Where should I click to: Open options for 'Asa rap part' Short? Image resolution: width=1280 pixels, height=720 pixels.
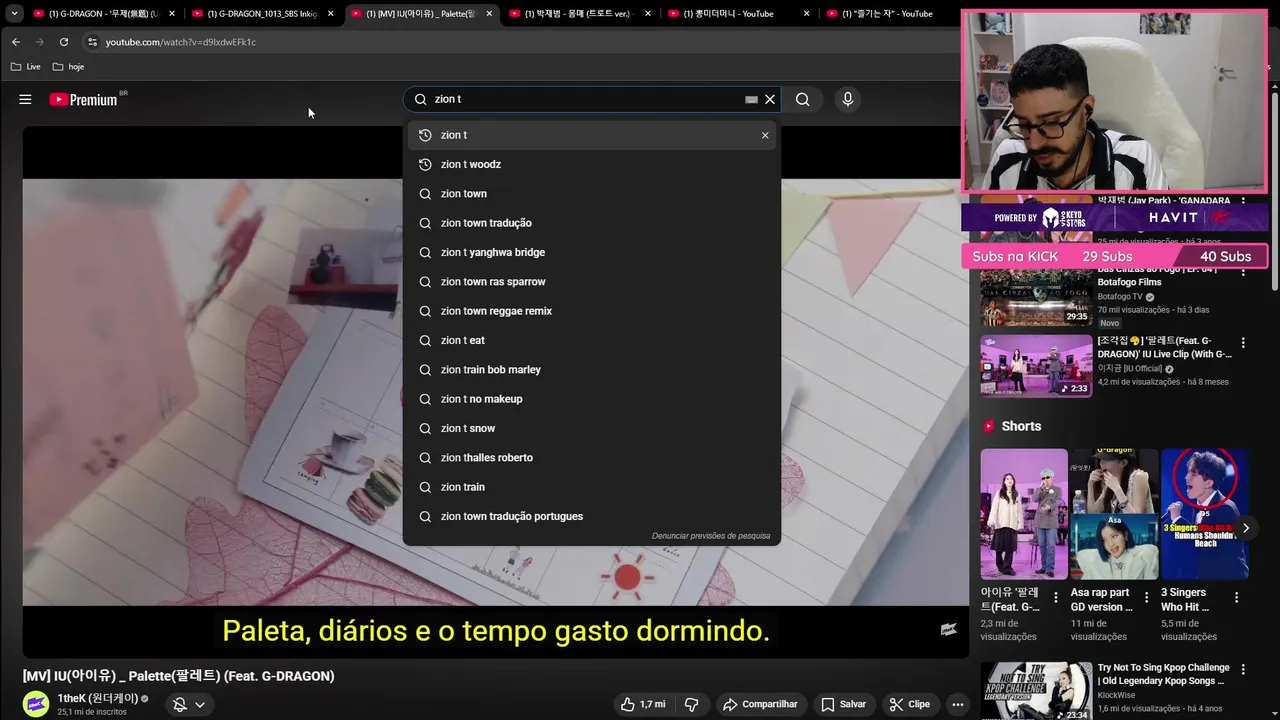pos(1146,597)
